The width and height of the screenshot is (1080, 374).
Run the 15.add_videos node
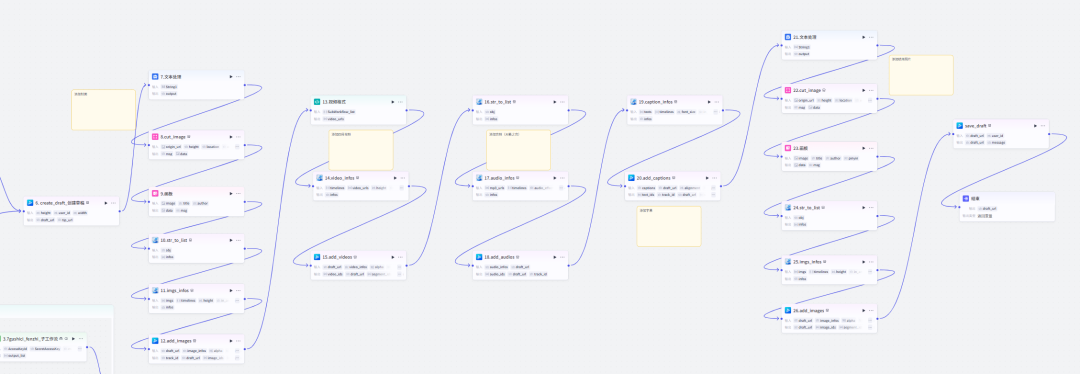[393, 257]
